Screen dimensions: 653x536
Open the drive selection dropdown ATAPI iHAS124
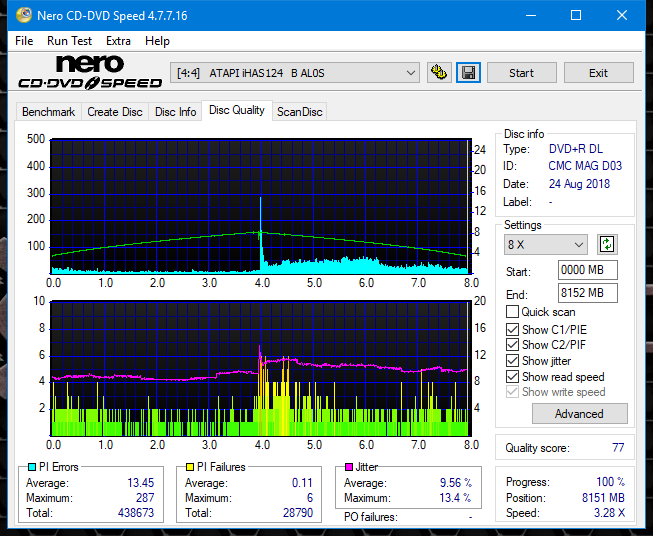pyautogui.click(x=295, y=73)
